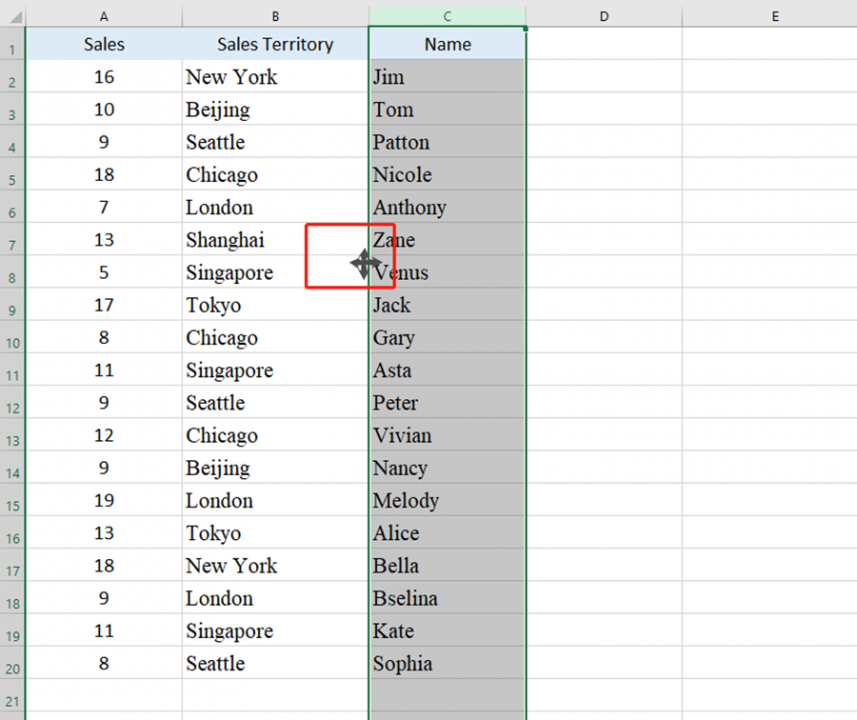
Task: Select column C header
Action: coord(446,16)
